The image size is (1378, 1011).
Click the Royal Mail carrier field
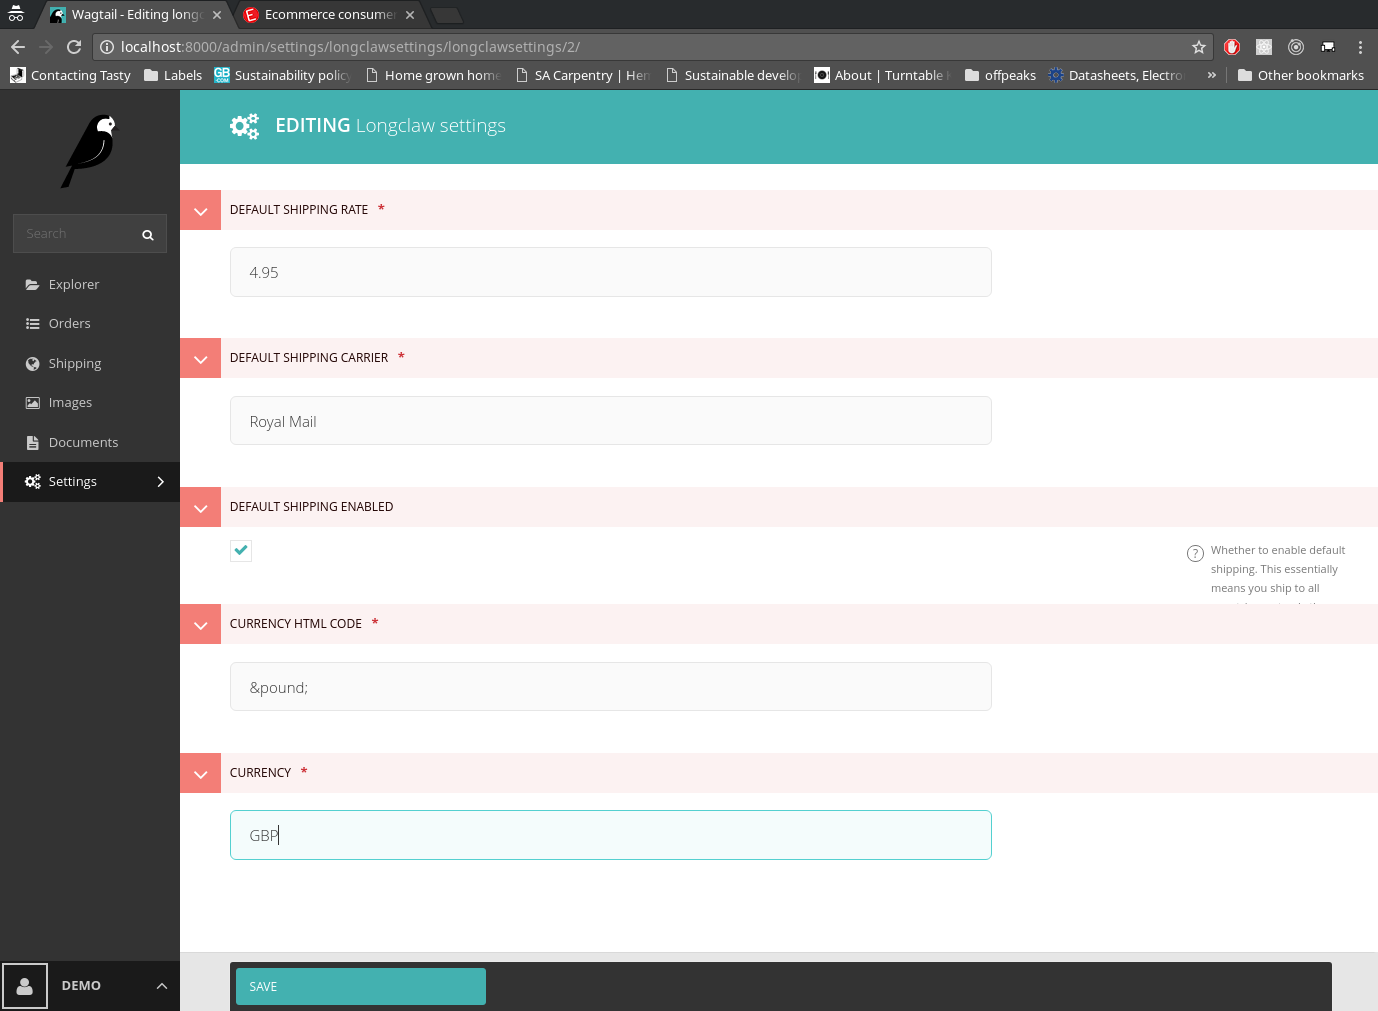(611, 421)
